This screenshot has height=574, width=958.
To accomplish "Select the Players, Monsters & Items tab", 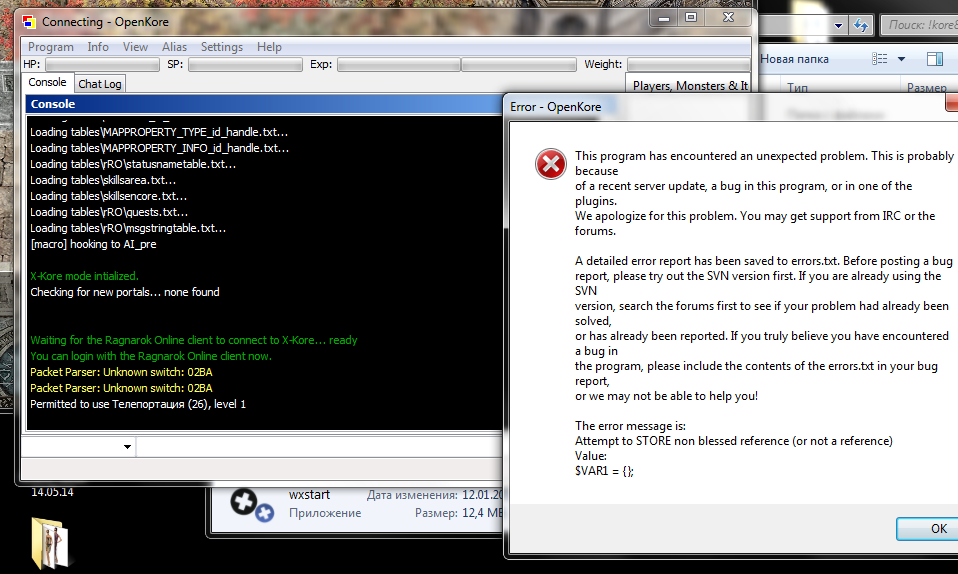I will click(x=689, y=86).
